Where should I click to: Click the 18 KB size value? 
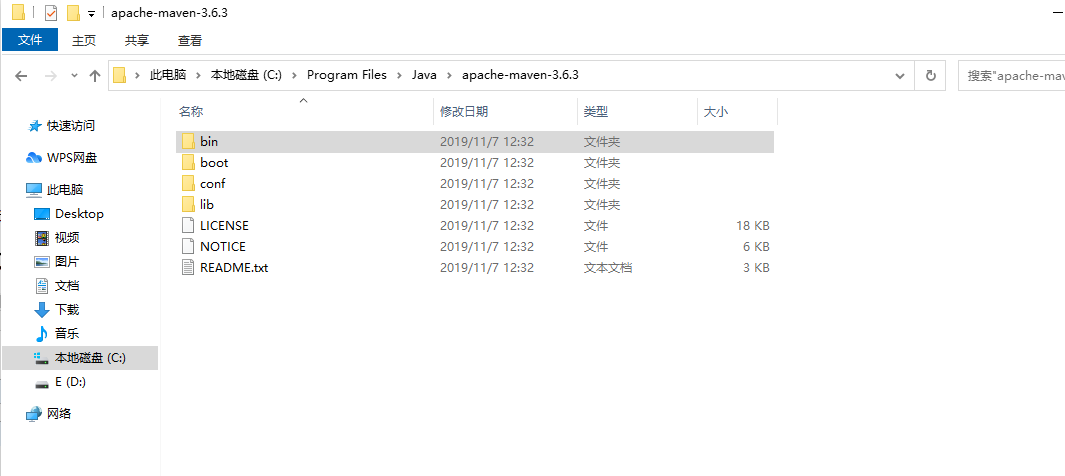tap(753, 225)
